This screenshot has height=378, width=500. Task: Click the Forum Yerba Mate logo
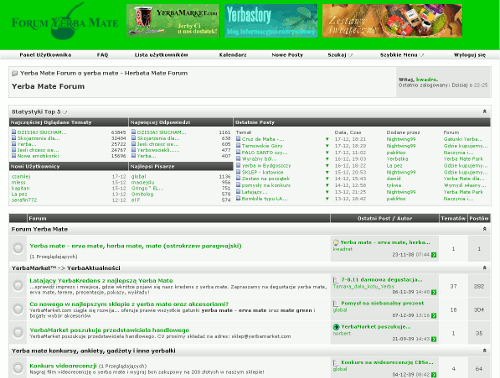[x=65, y=21]
